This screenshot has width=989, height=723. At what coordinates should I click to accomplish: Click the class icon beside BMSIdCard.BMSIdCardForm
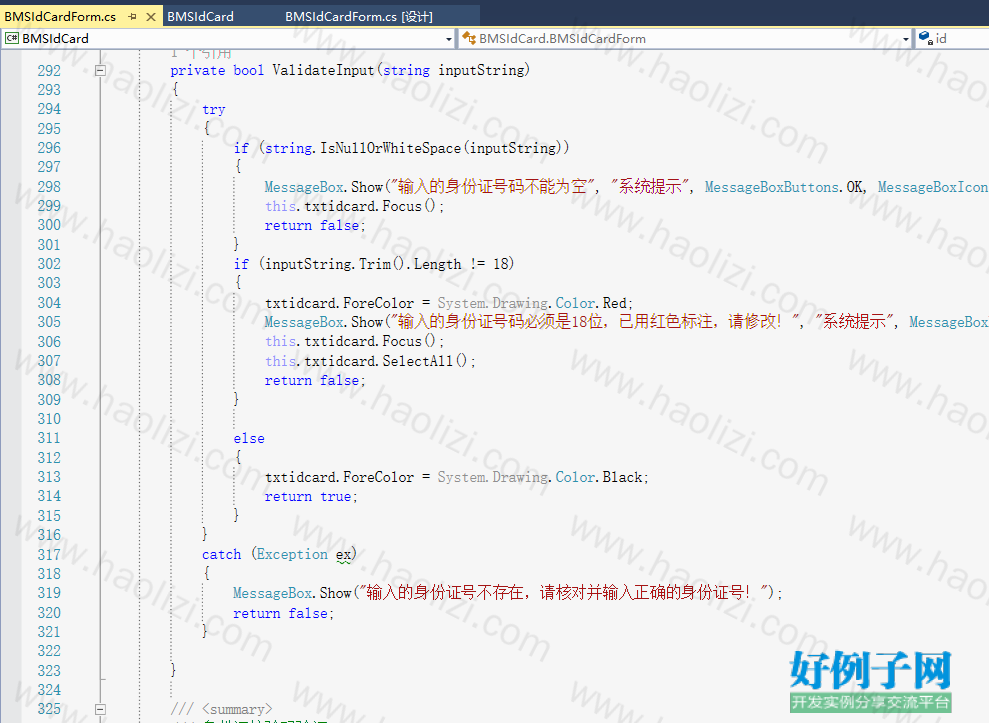(x=469, y=38)
